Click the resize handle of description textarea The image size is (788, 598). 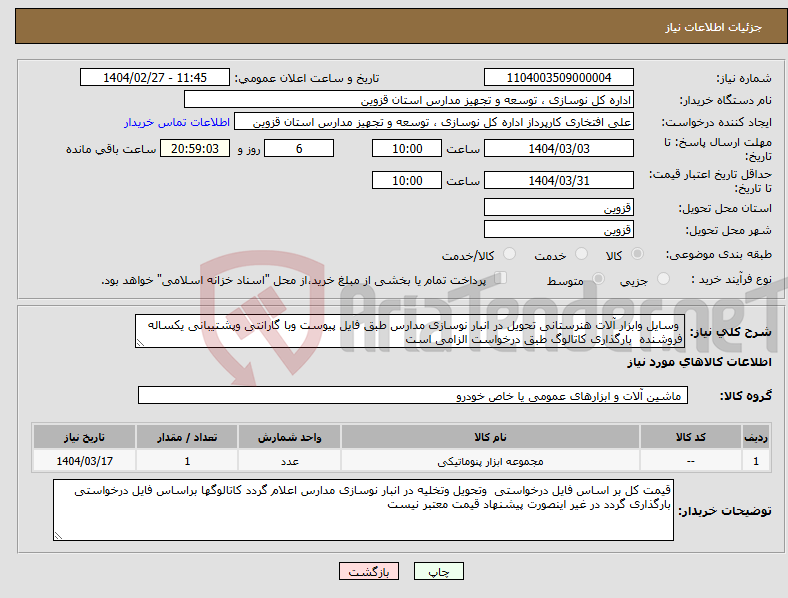point(141,343)
